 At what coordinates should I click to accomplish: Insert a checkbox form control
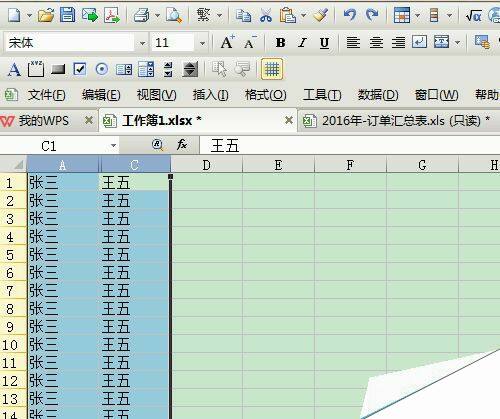[80, 69]
